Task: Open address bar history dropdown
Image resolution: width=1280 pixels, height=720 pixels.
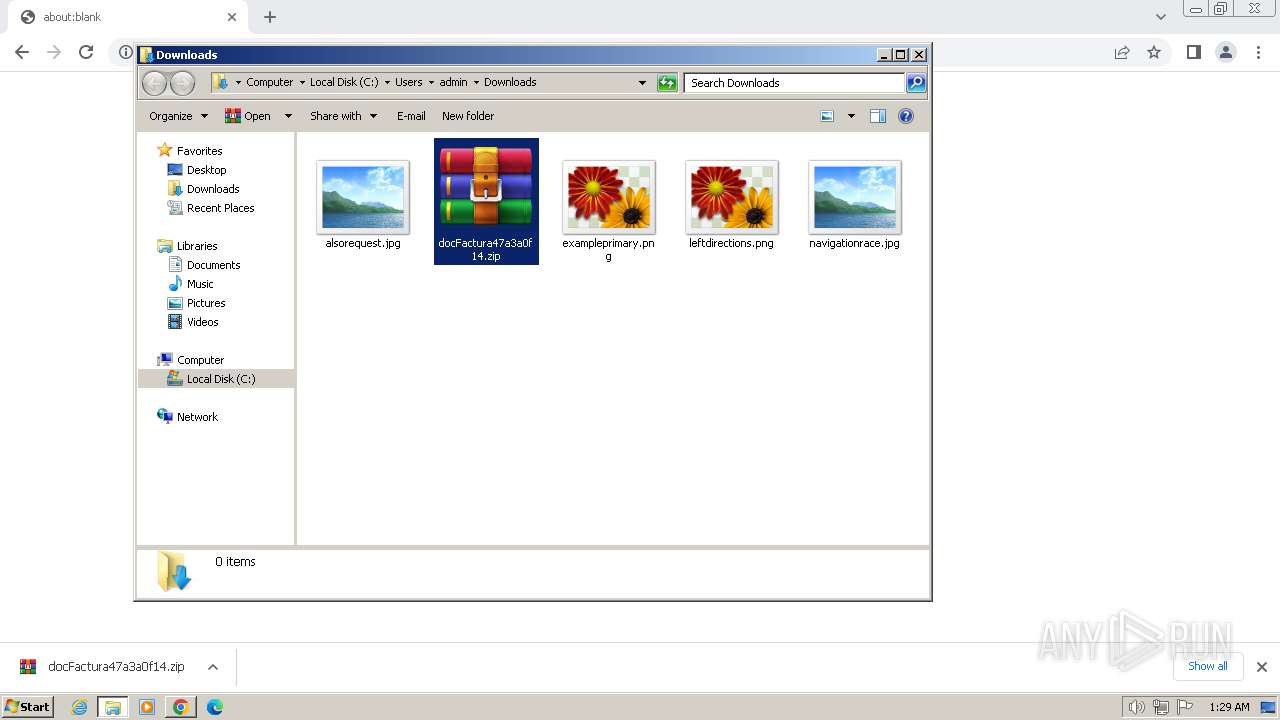Action: (x=642, y=83)
